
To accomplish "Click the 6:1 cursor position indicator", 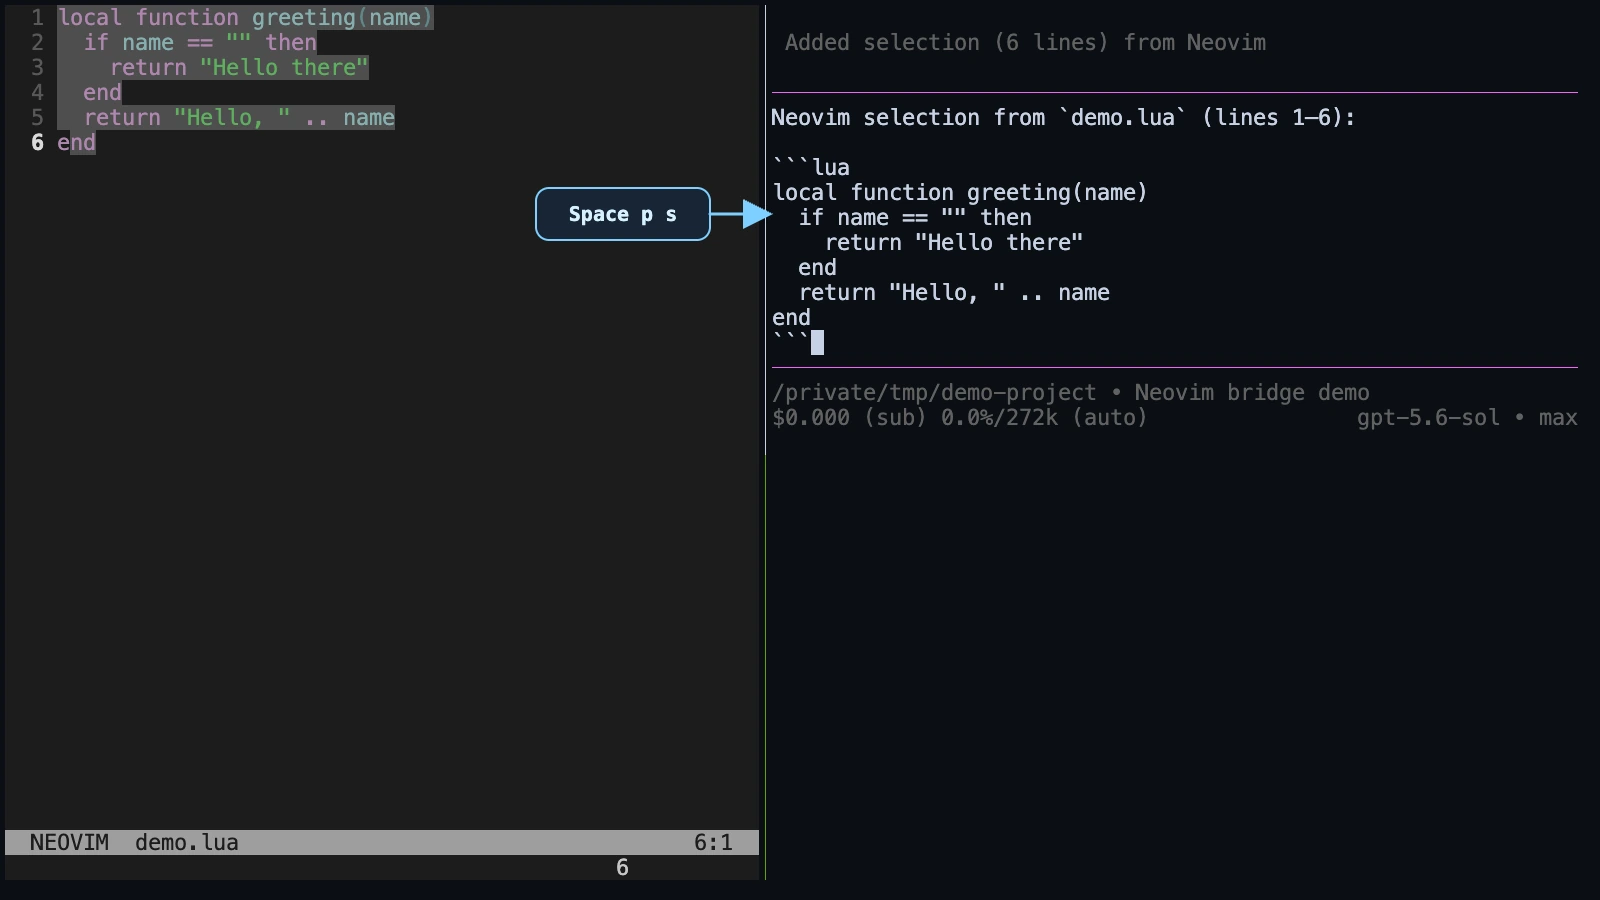I will (713, 843).
